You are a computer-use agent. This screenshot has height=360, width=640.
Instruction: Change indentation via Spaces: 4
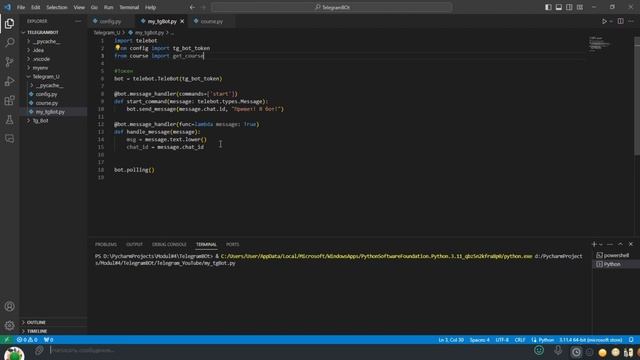point(479,340)
